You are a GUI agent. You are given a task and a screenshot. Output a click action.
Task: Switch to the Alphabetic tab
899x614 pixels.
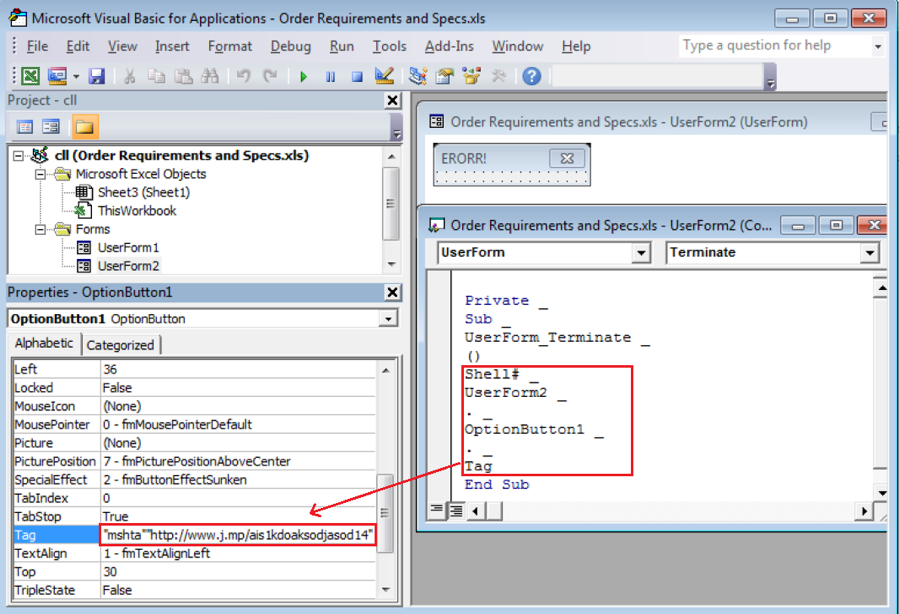tap(44, 343)
